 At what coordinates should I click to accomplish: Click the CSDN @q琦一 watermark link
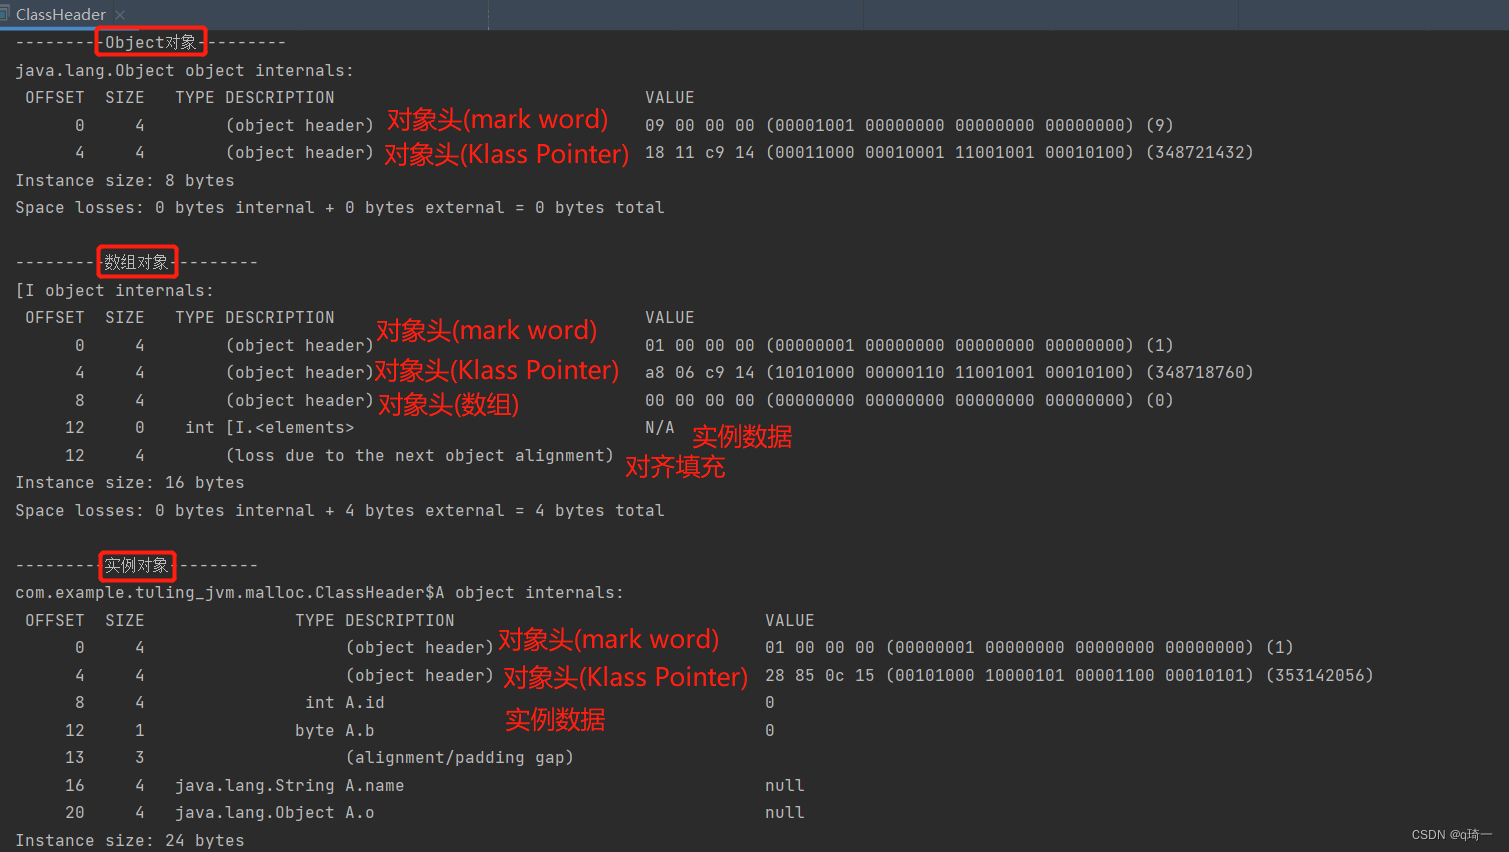coord(1451,834)
